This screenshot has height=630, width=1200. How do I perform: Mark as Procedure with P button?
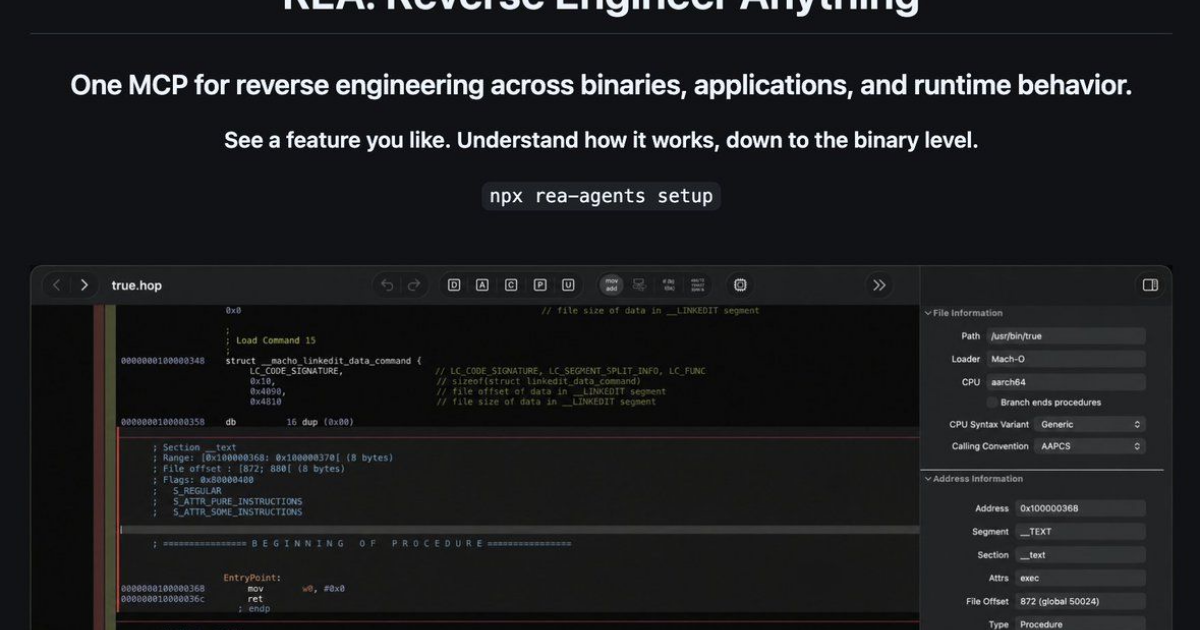point(540,285)
